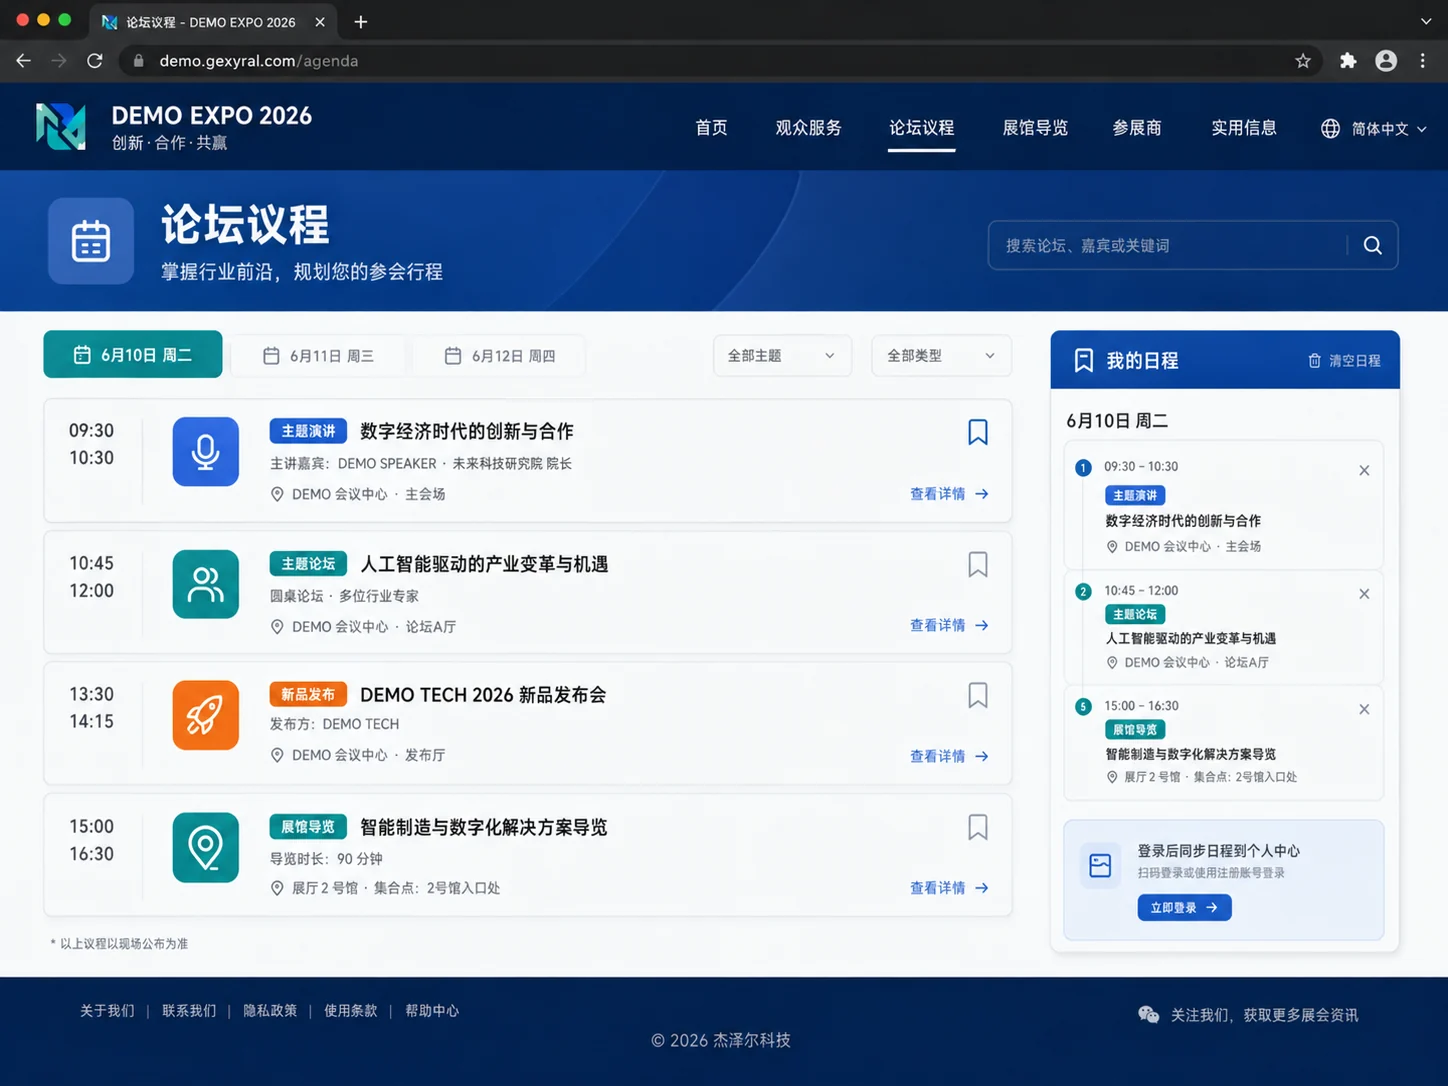
Task: Toggle bookmark for 数字经济时代的创新与合作
Action: [978, 432]
